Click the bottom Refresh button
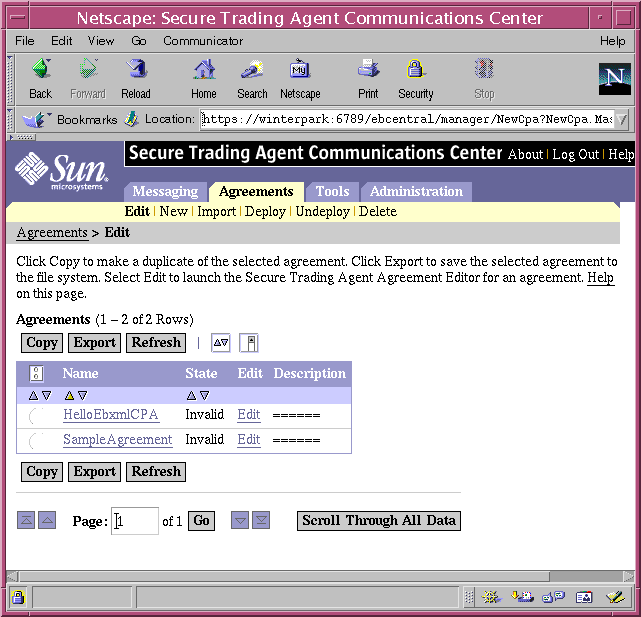Screen dimensions: 641x617 pos(156,472)
